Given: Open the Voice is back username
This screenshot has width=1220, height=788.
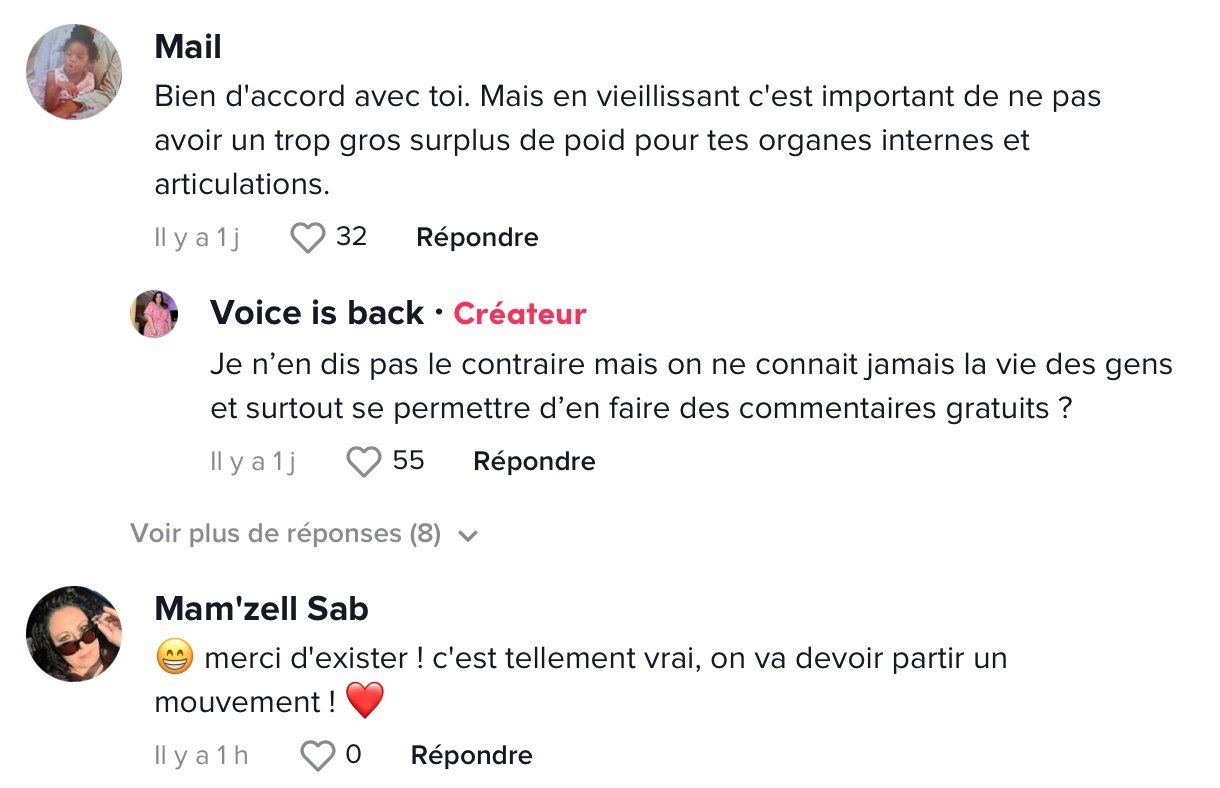Looking at the screenshot, I should pos(316,313).
